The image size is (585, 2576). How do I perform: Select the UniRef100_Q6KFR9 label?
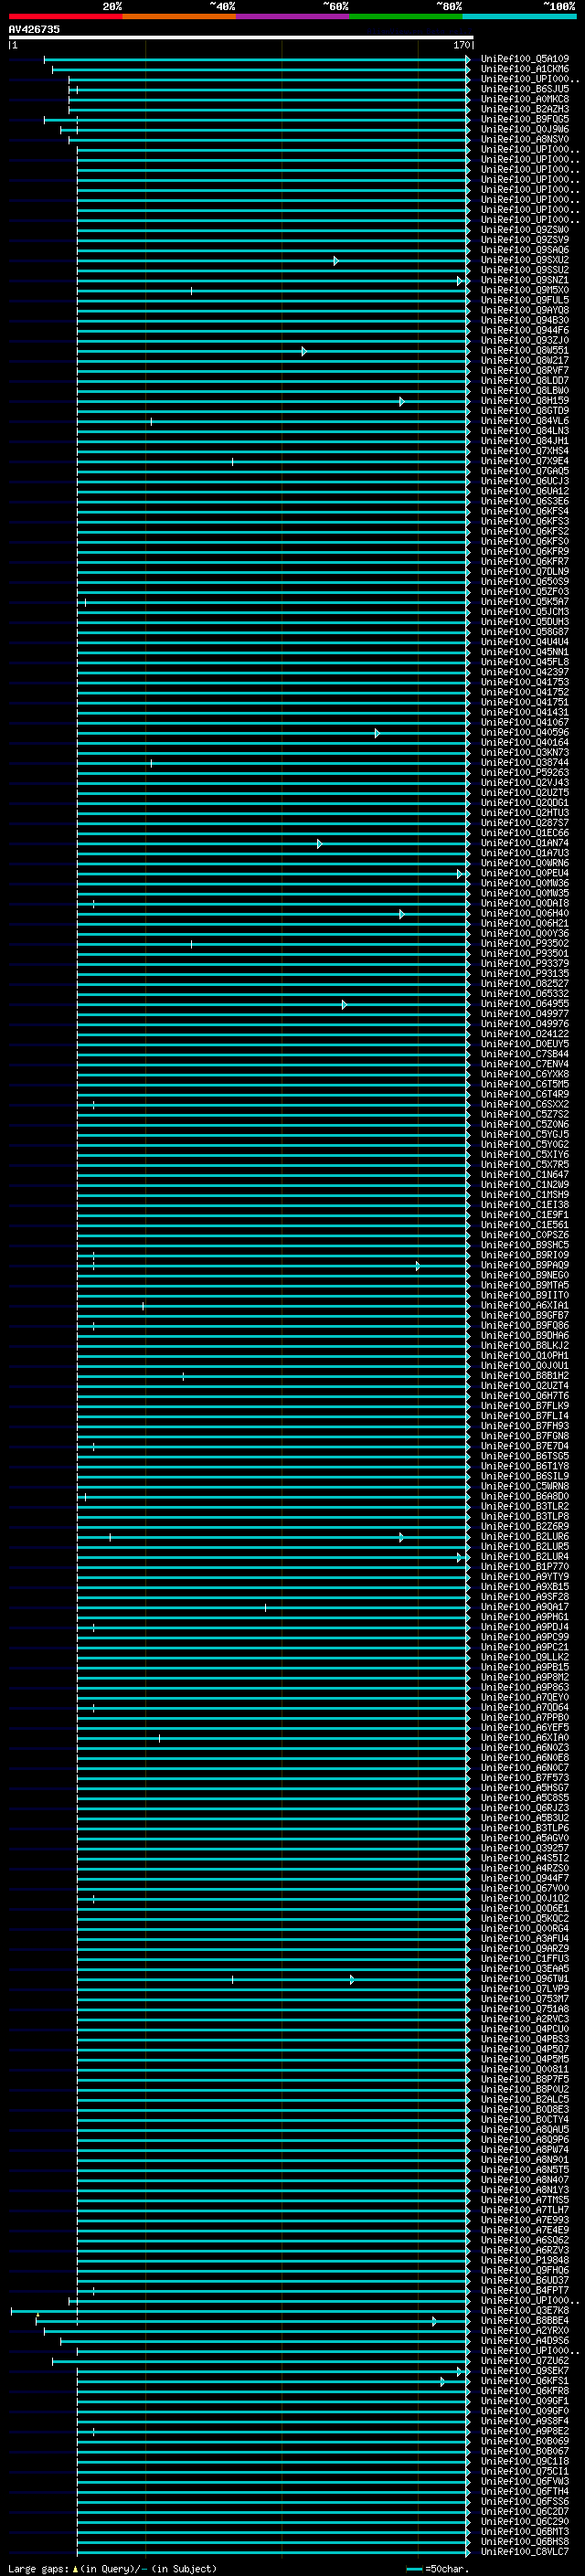tap(525, 551)
